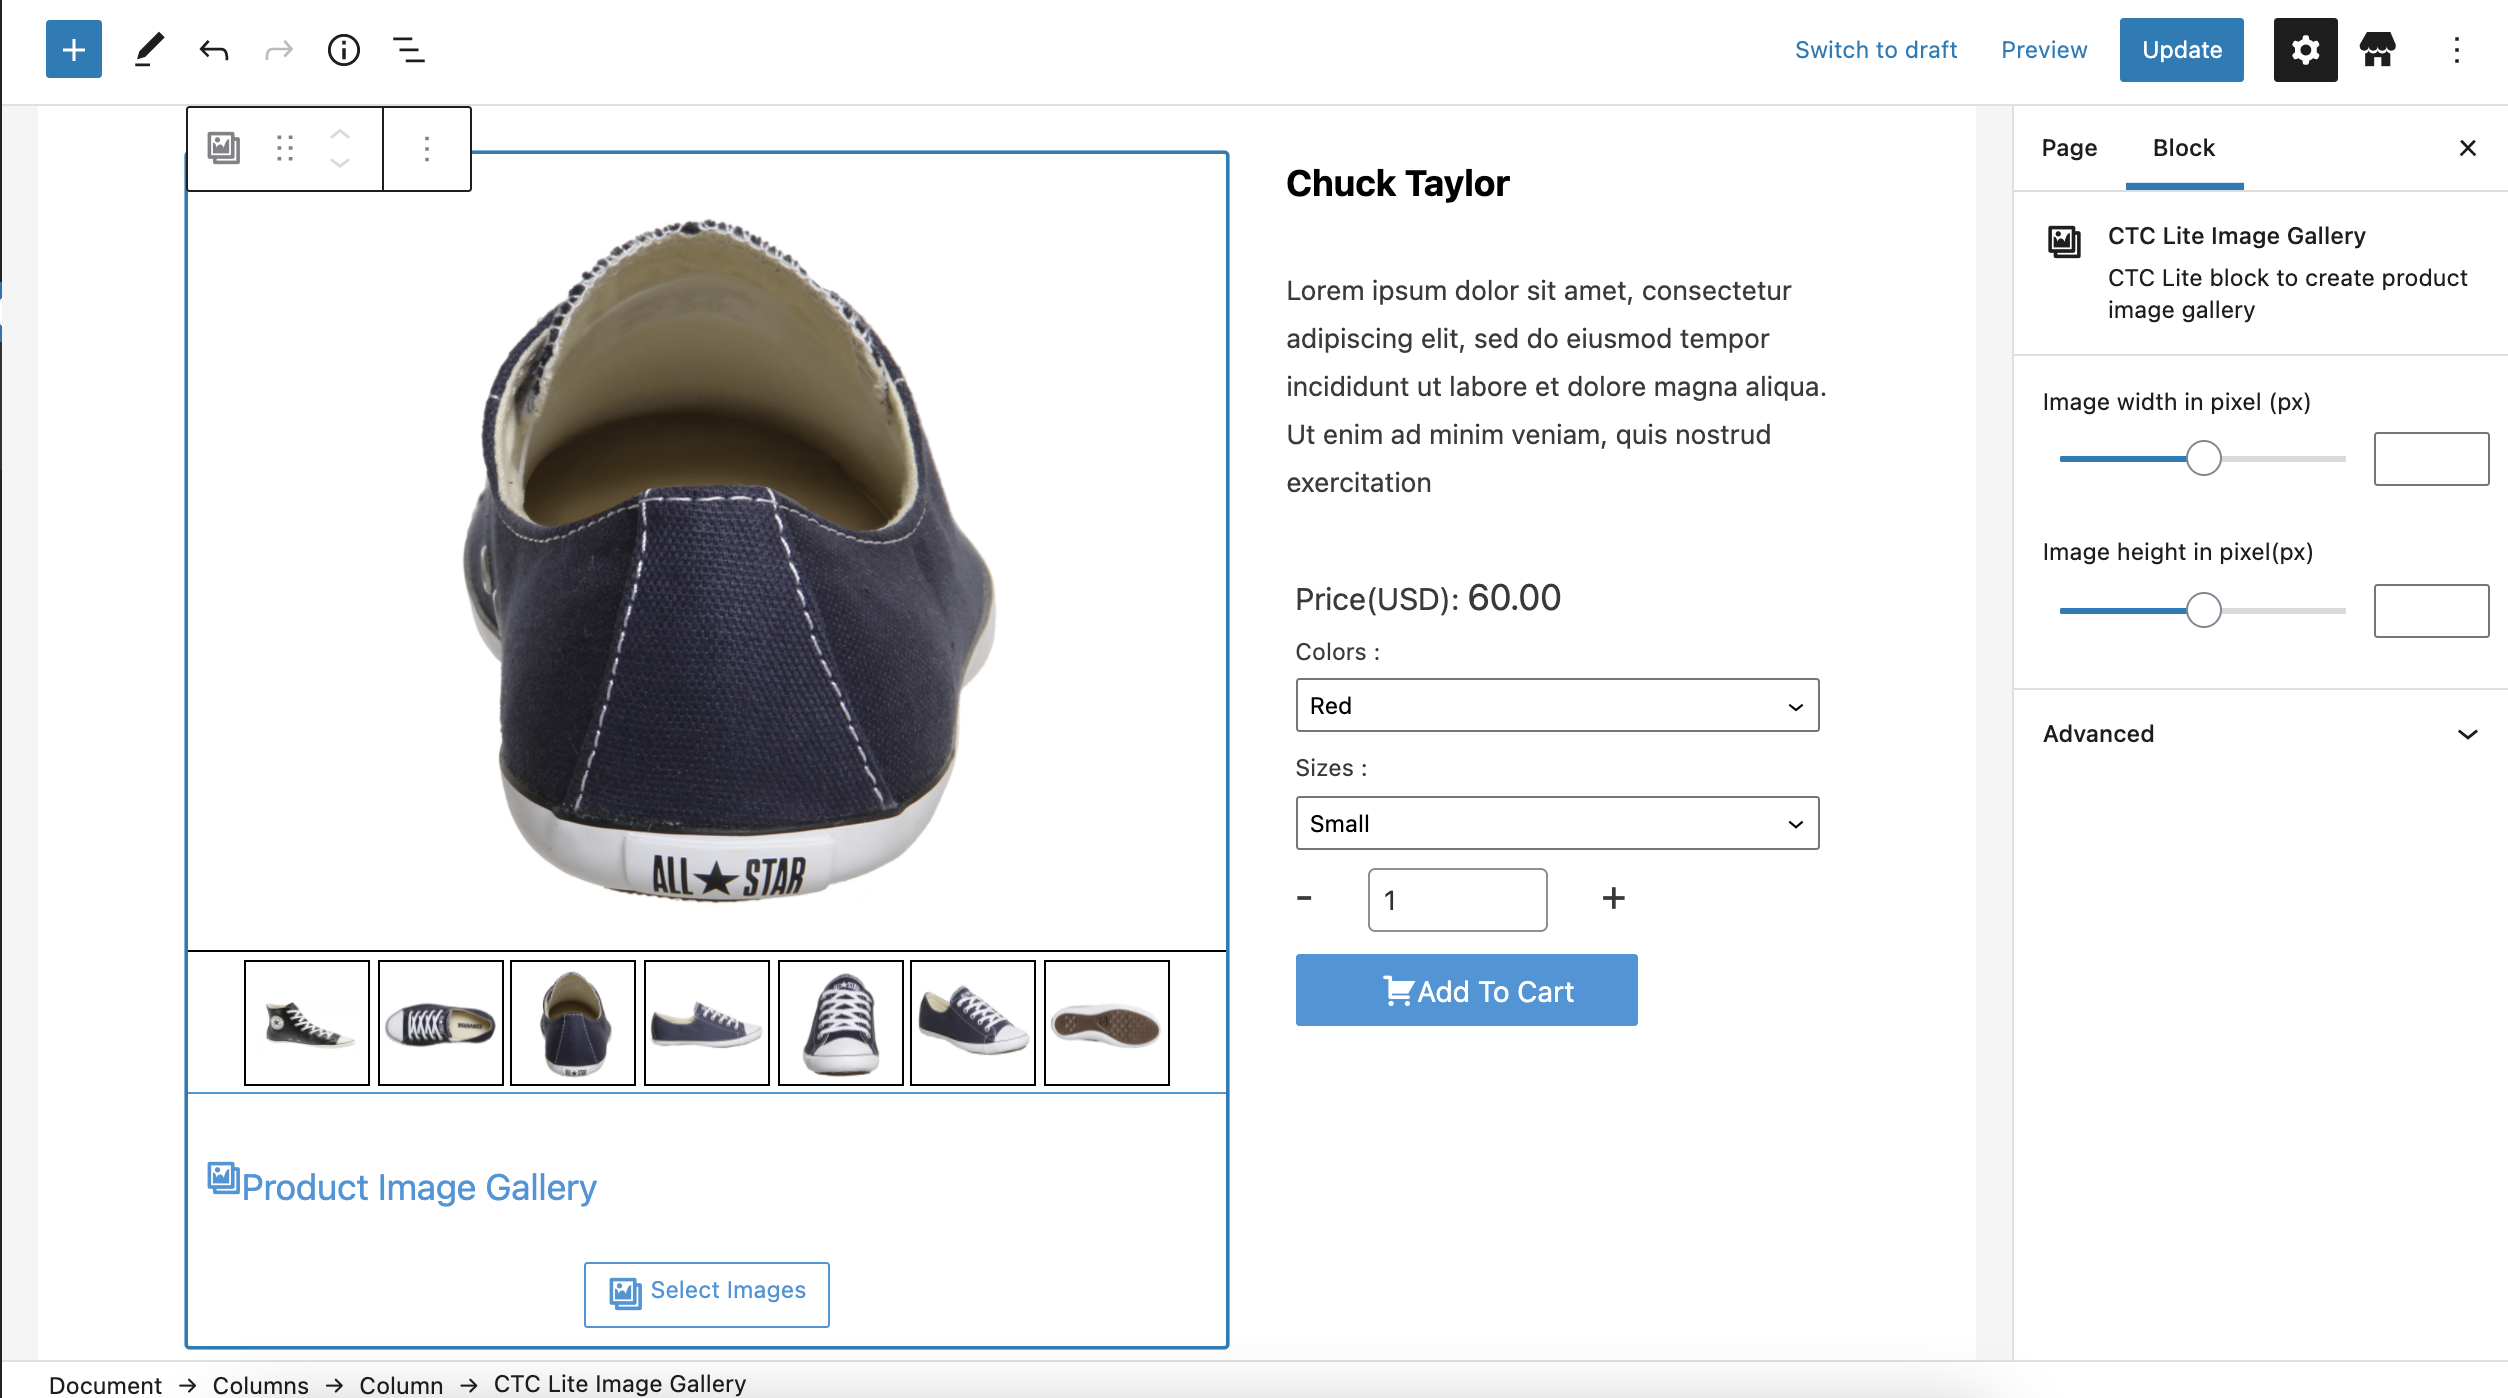Expand the Advanced section
2508x1398 pixels.
[x=2260, y=734]
